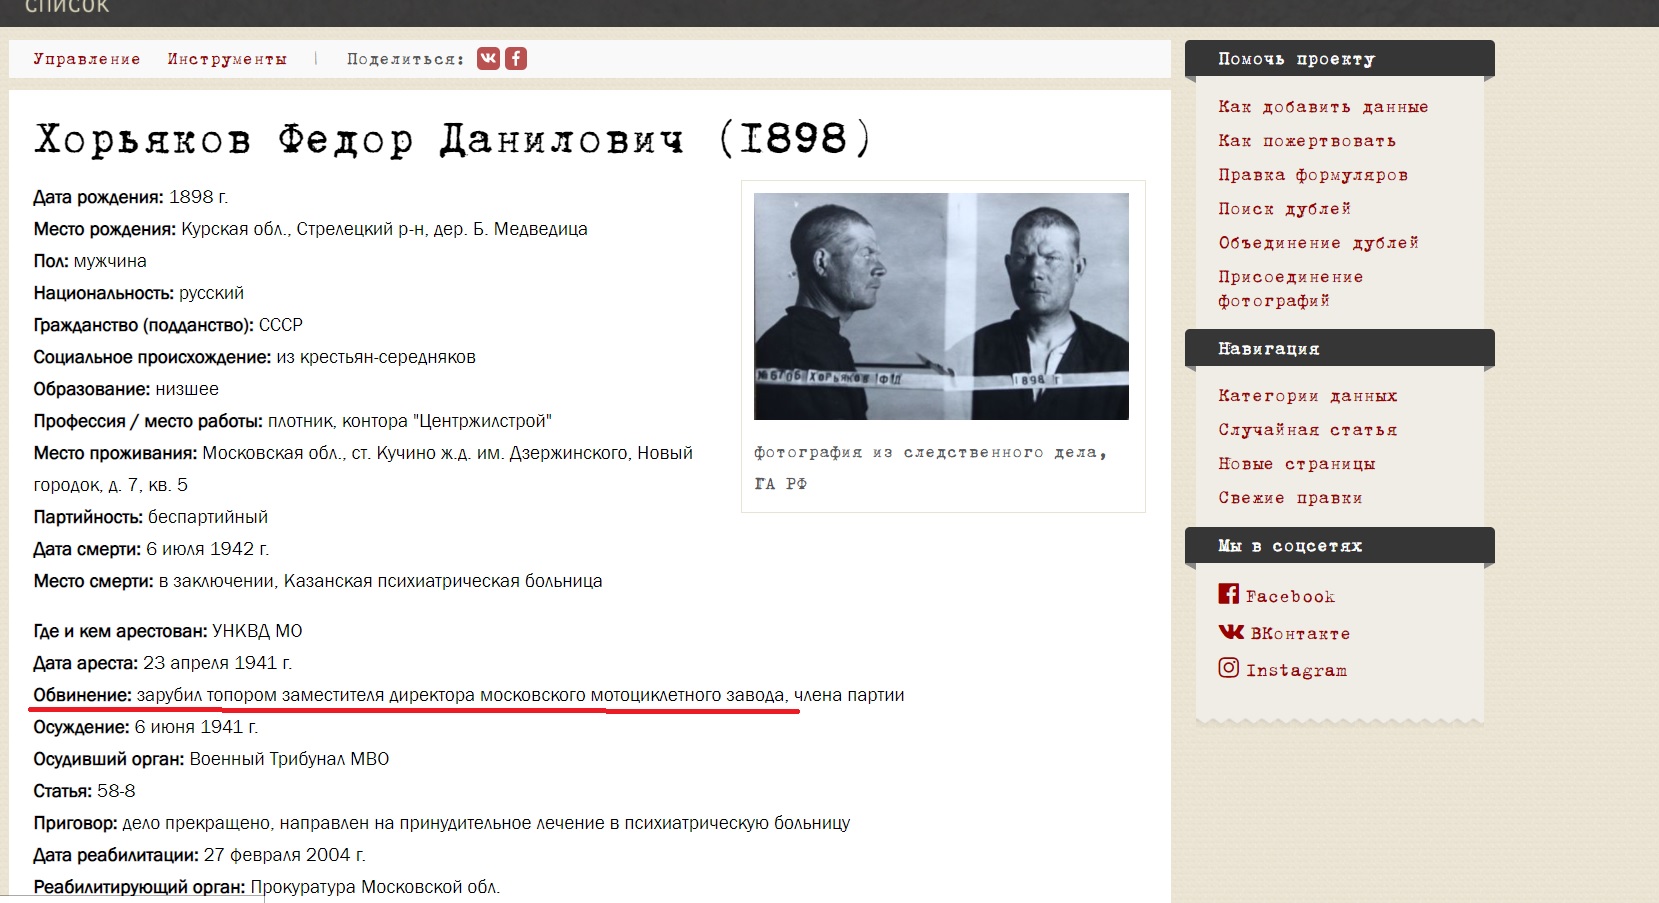Open ВКонтакте social network link

[x=1285, y=633]
